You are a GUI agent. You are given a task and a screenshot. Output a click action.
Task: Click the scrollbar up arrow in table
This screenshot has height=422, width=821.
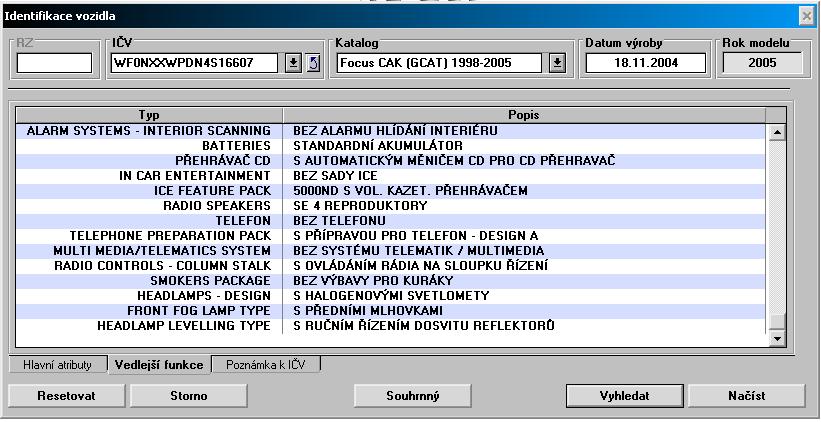click(x=776, y=131)
